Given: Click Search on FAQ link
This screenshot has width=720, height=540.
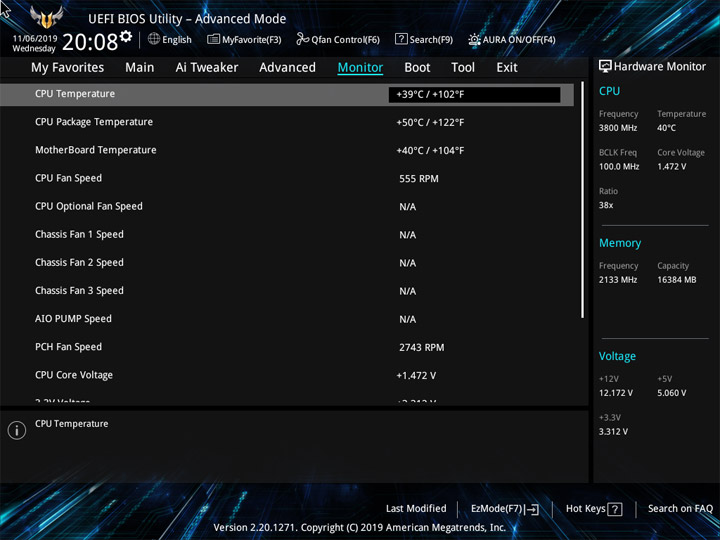Looking at the screenshot, I should pyautogui.click(x=680, y=508).
